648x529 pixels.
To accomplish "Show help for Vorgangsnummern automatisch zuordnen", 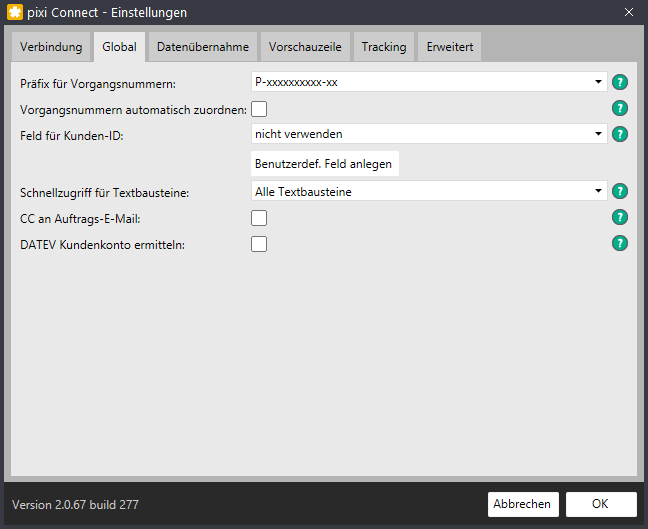I will point(619,108).
